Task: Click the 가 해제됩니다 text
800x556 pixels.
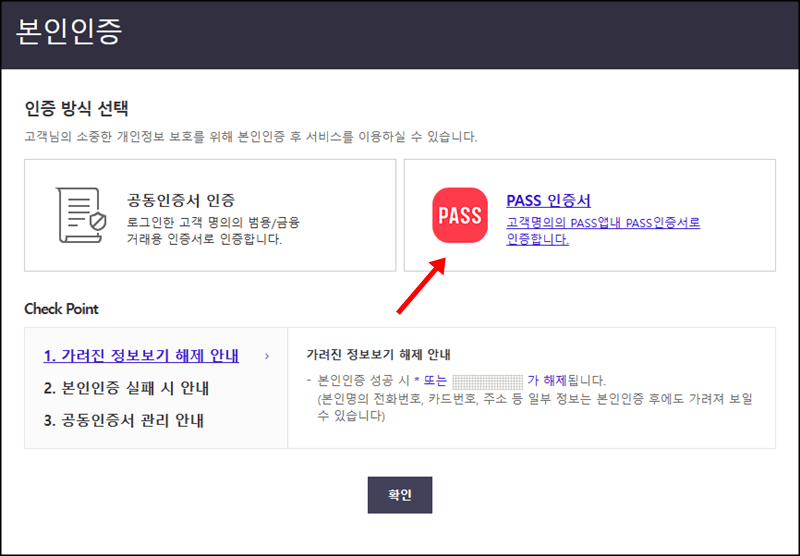Action: tap(566, 381)
